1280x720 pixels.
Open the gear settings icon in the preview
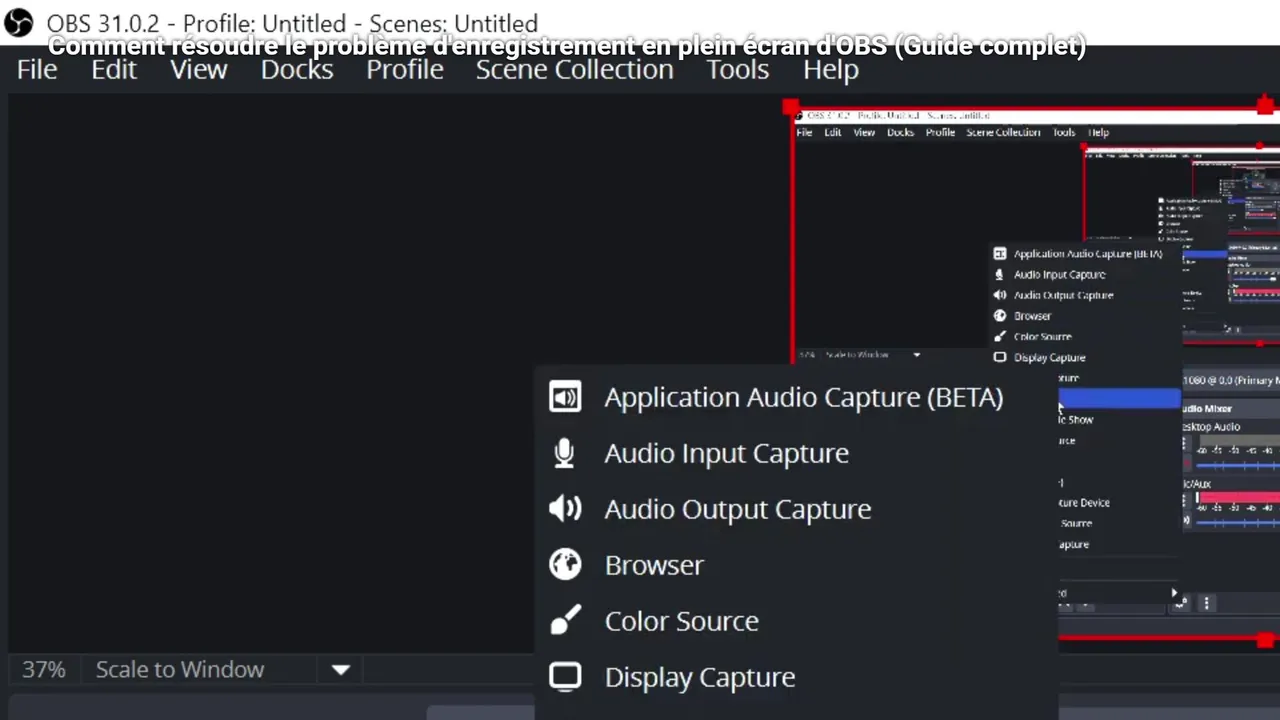[1182, 603]
